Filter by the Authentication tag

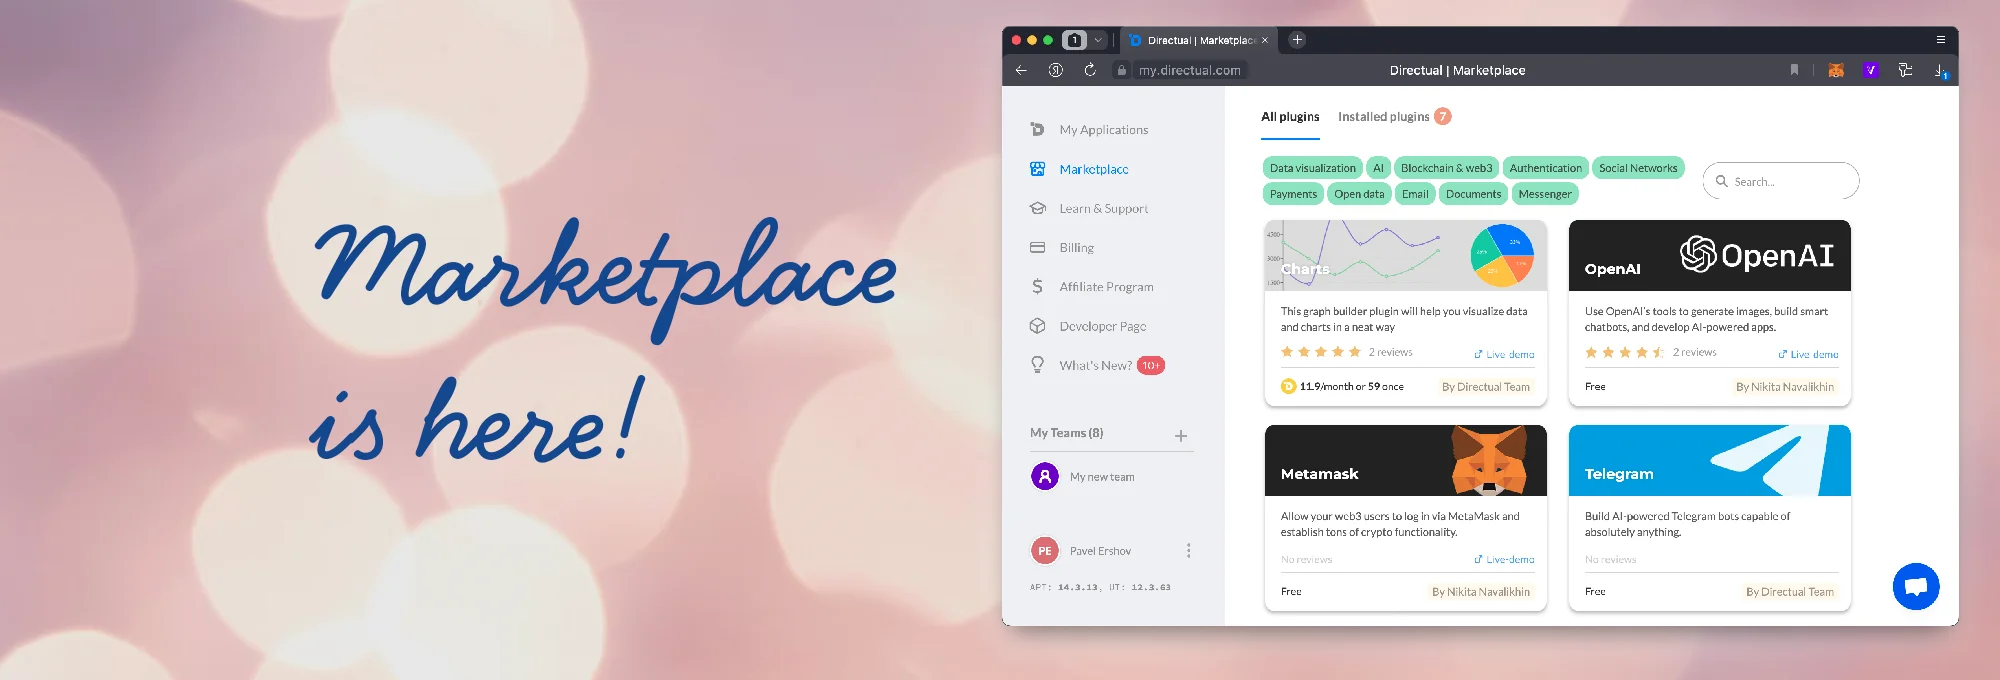pyautogui.click(x=1545, y=168)
